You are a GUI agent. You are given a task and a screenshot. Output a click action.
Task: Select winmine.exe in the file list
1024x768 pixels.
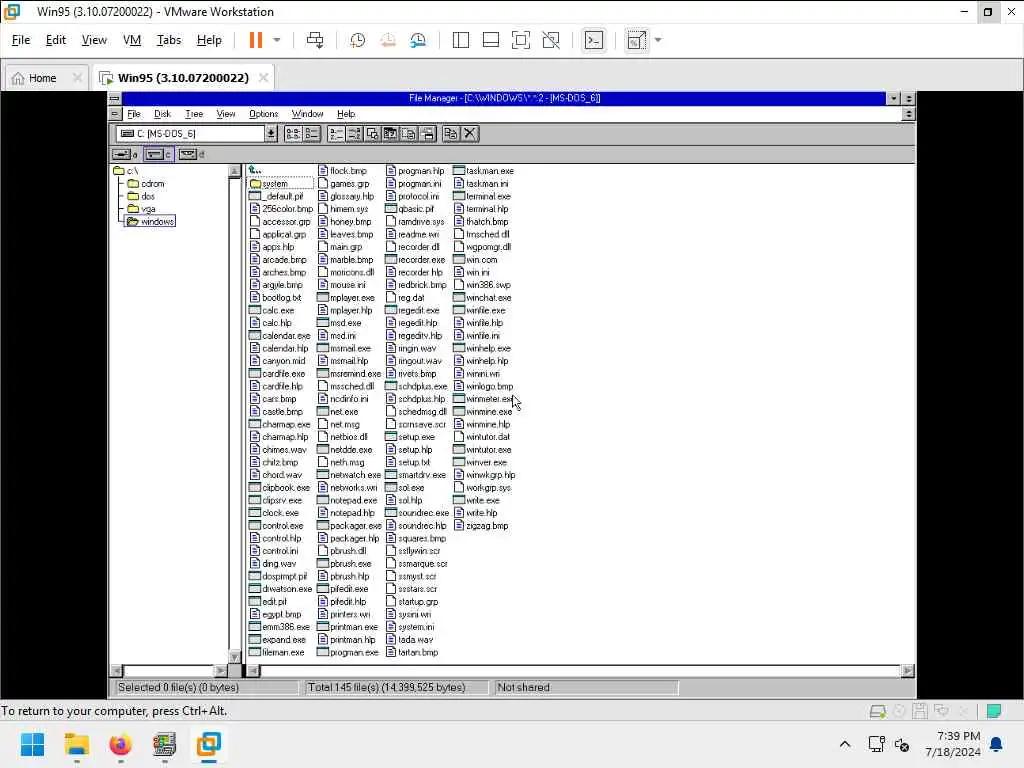(x=483, y=411)
